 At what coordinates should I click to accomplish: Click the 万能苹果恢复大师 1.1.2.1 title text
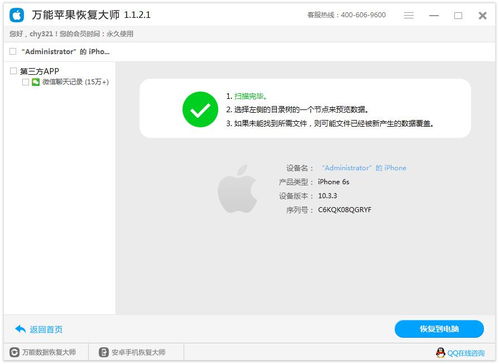tap(91, 15)
